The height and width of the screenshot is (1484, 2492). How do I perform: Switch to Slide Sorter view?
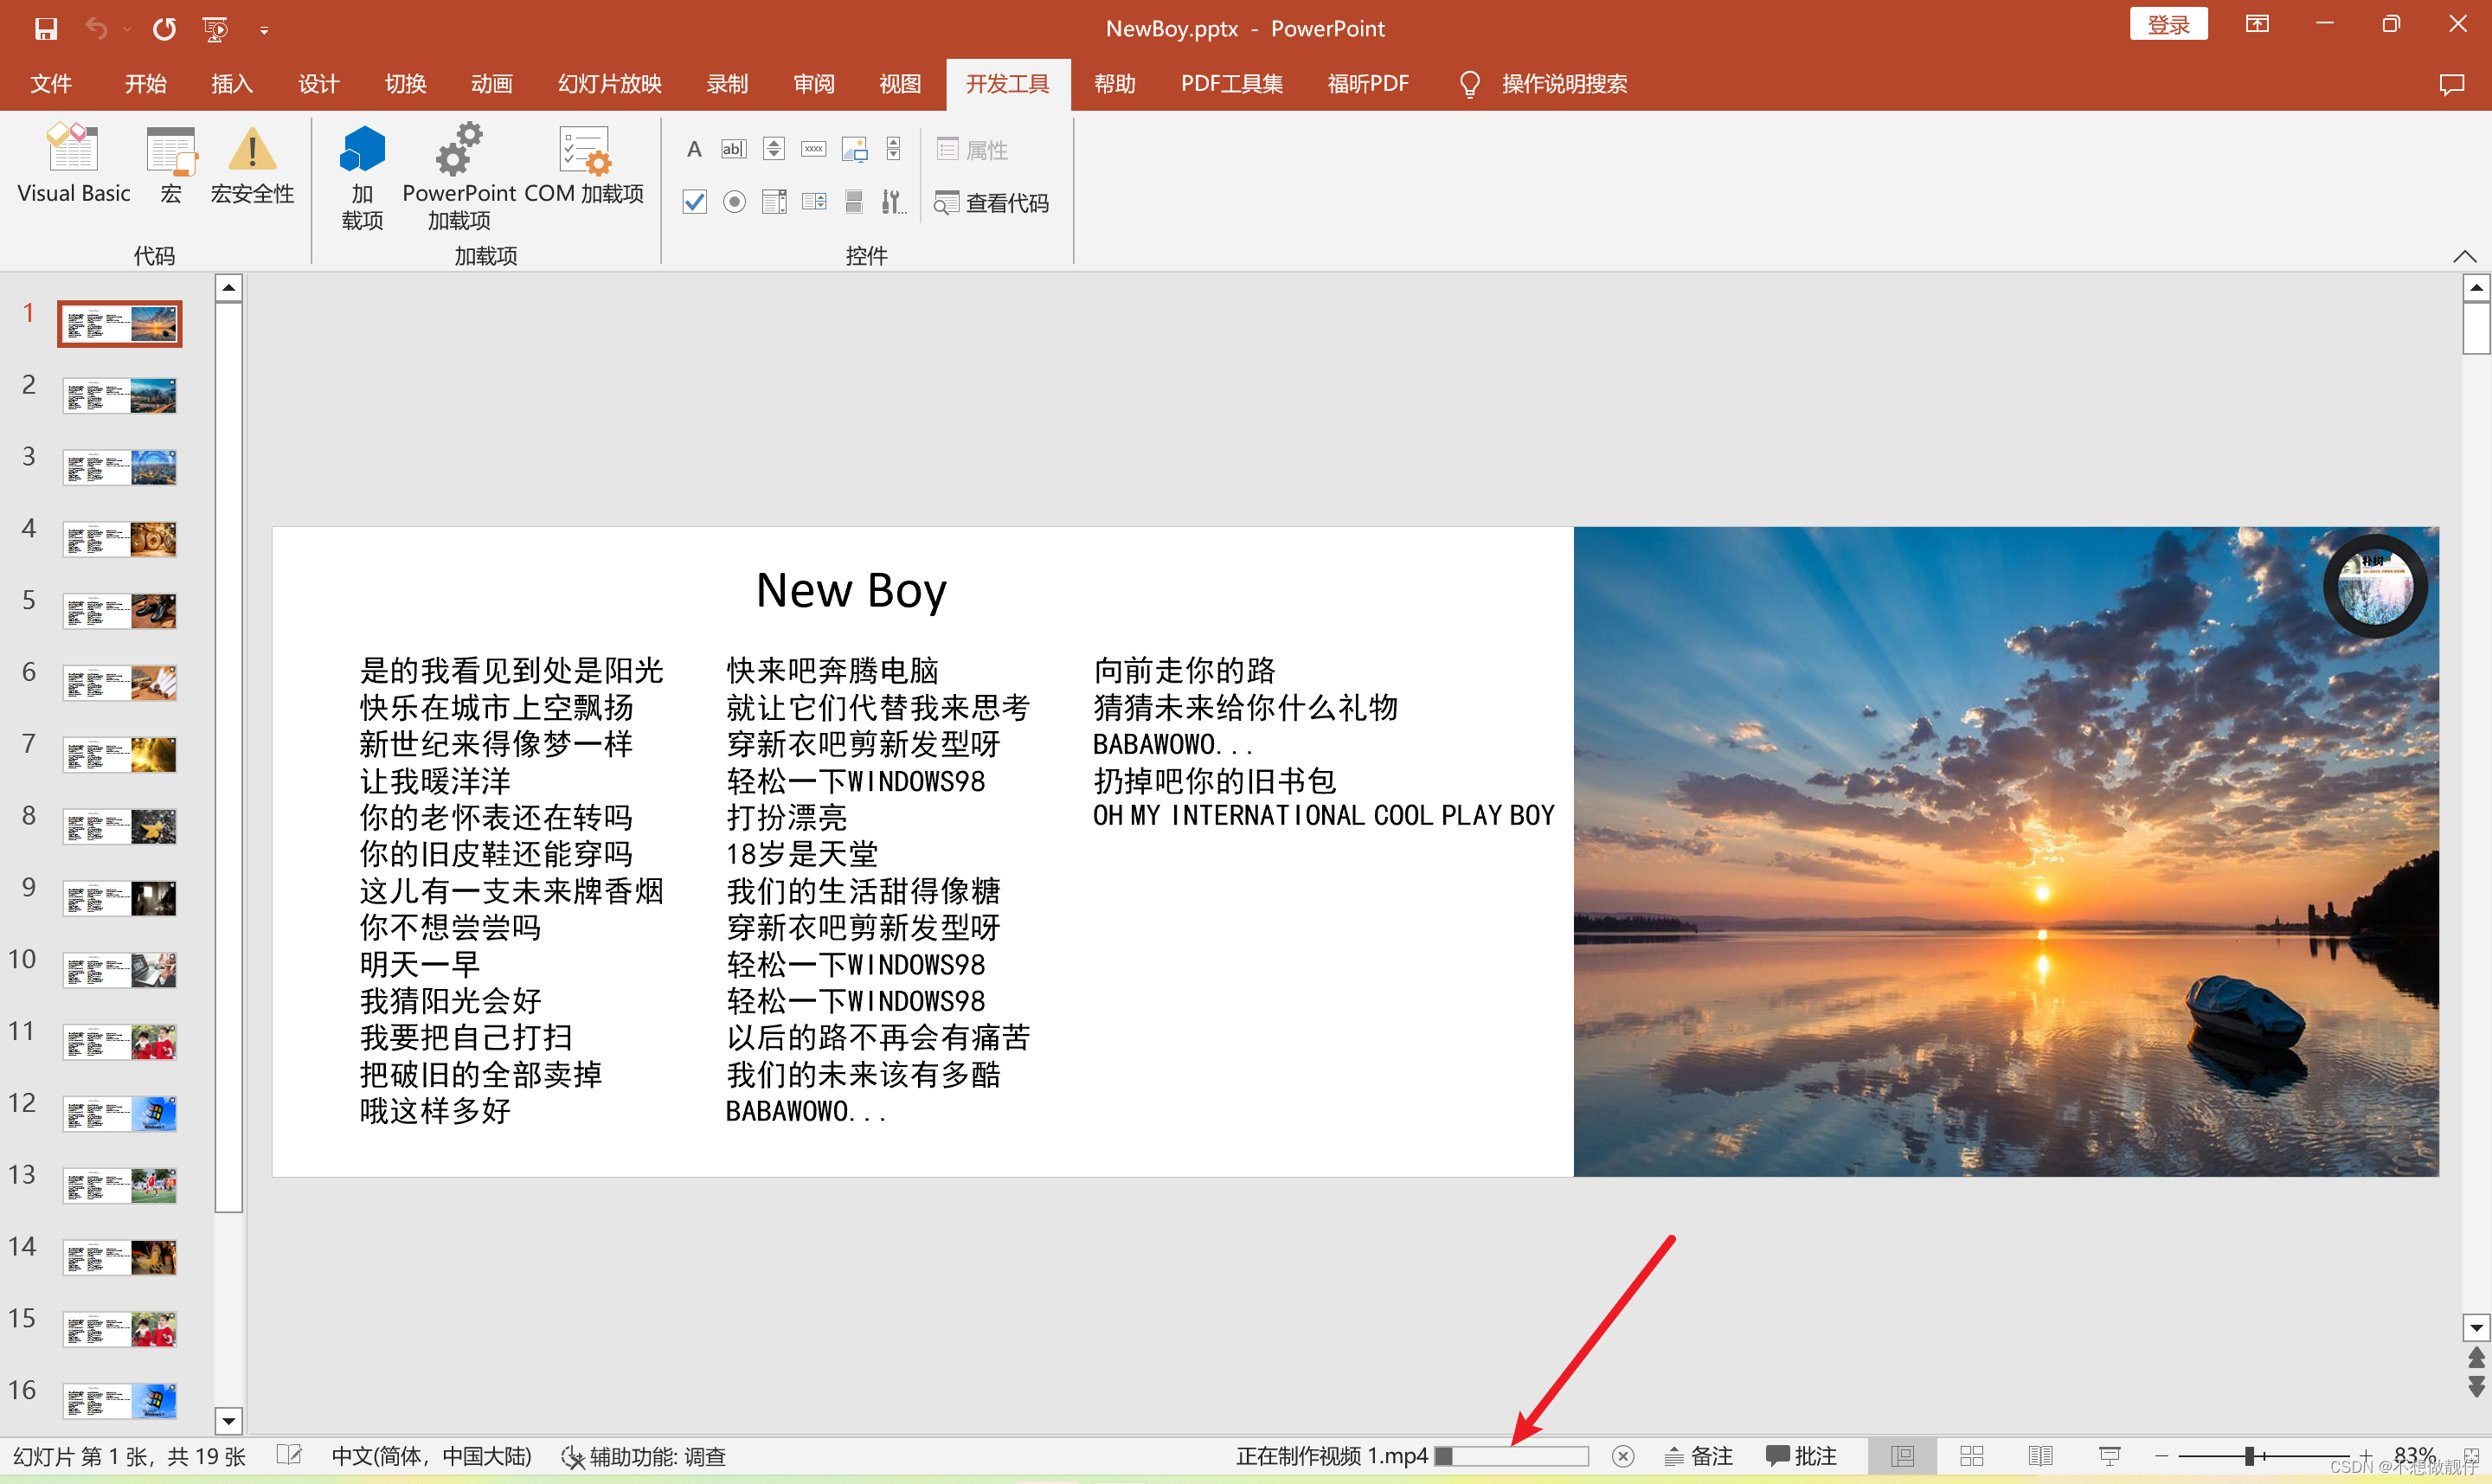[1971, 1456]
